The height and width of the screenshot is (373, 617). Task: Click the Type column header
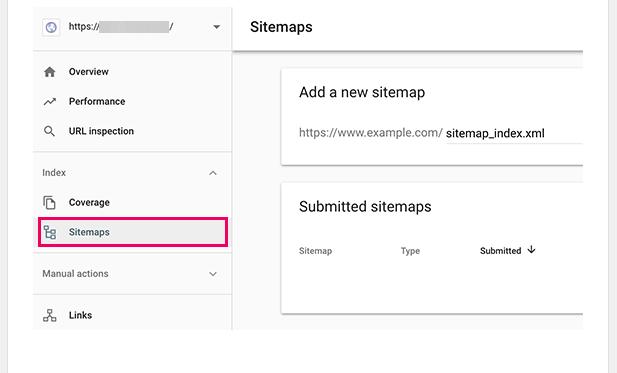coord(410,251)
